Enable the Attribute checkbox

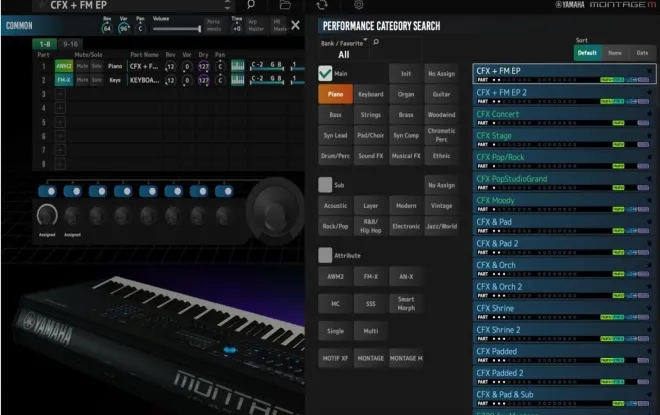point(325,255)
